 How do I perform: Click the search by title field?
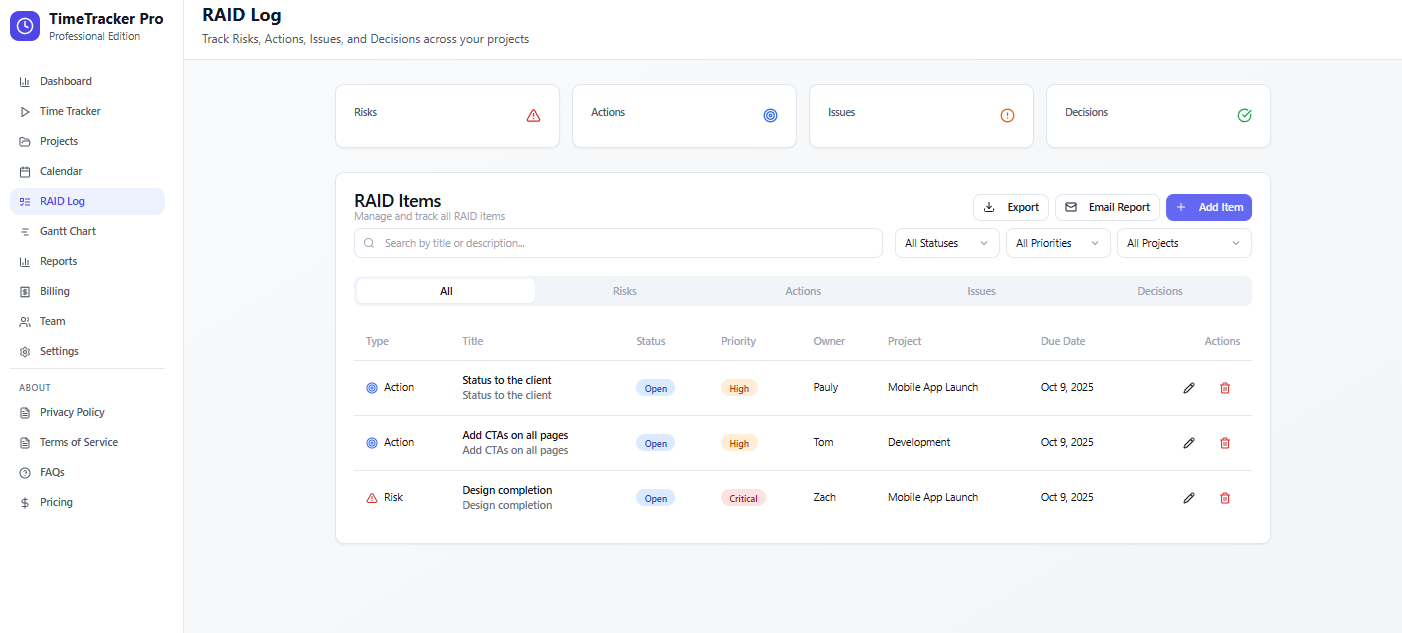coord(618,242)
